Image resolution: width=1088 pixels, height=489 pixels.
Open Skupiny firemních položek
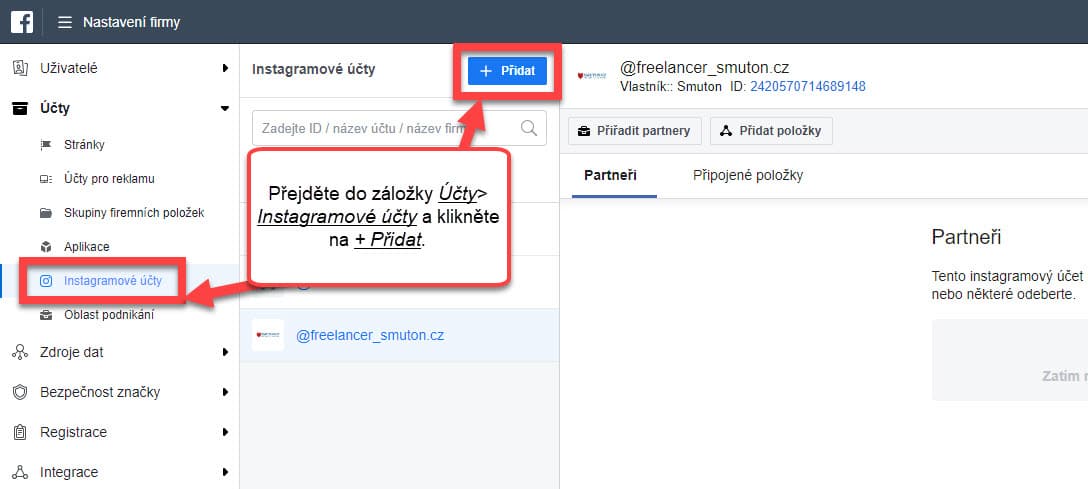click(x=134, y=213)
